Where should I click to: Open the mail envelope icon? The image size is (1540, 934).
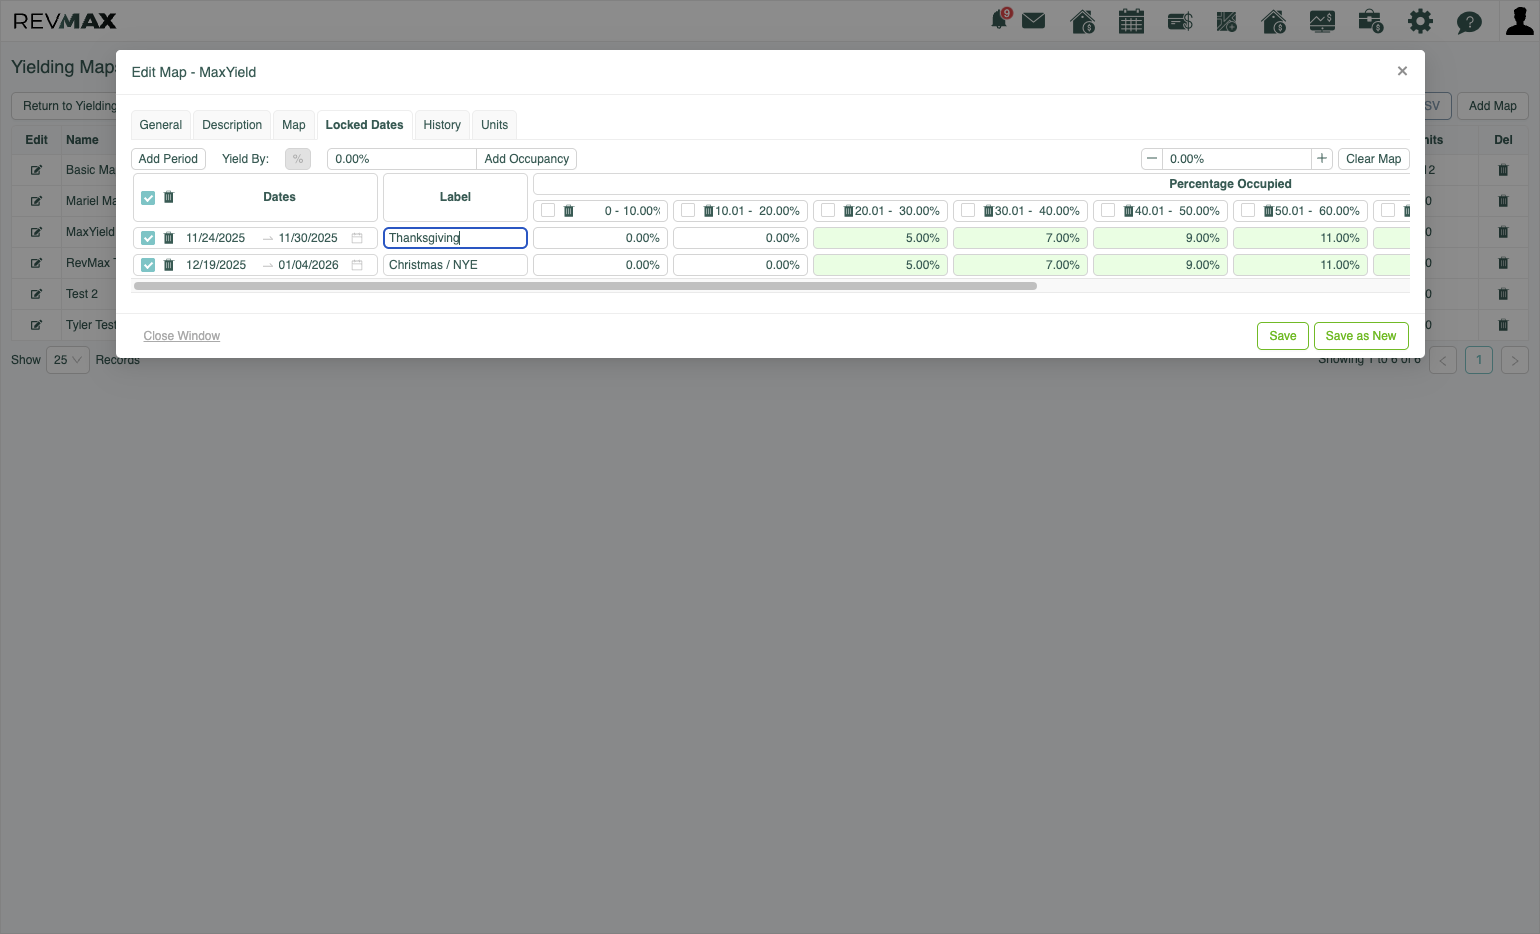(x=1033, y=21)
